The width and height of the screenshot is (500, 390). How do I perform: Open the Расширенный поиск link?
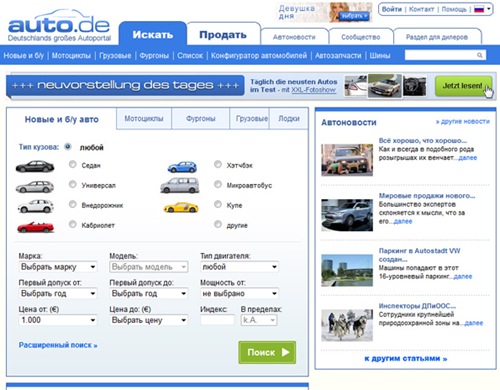[x=58, y=345]
